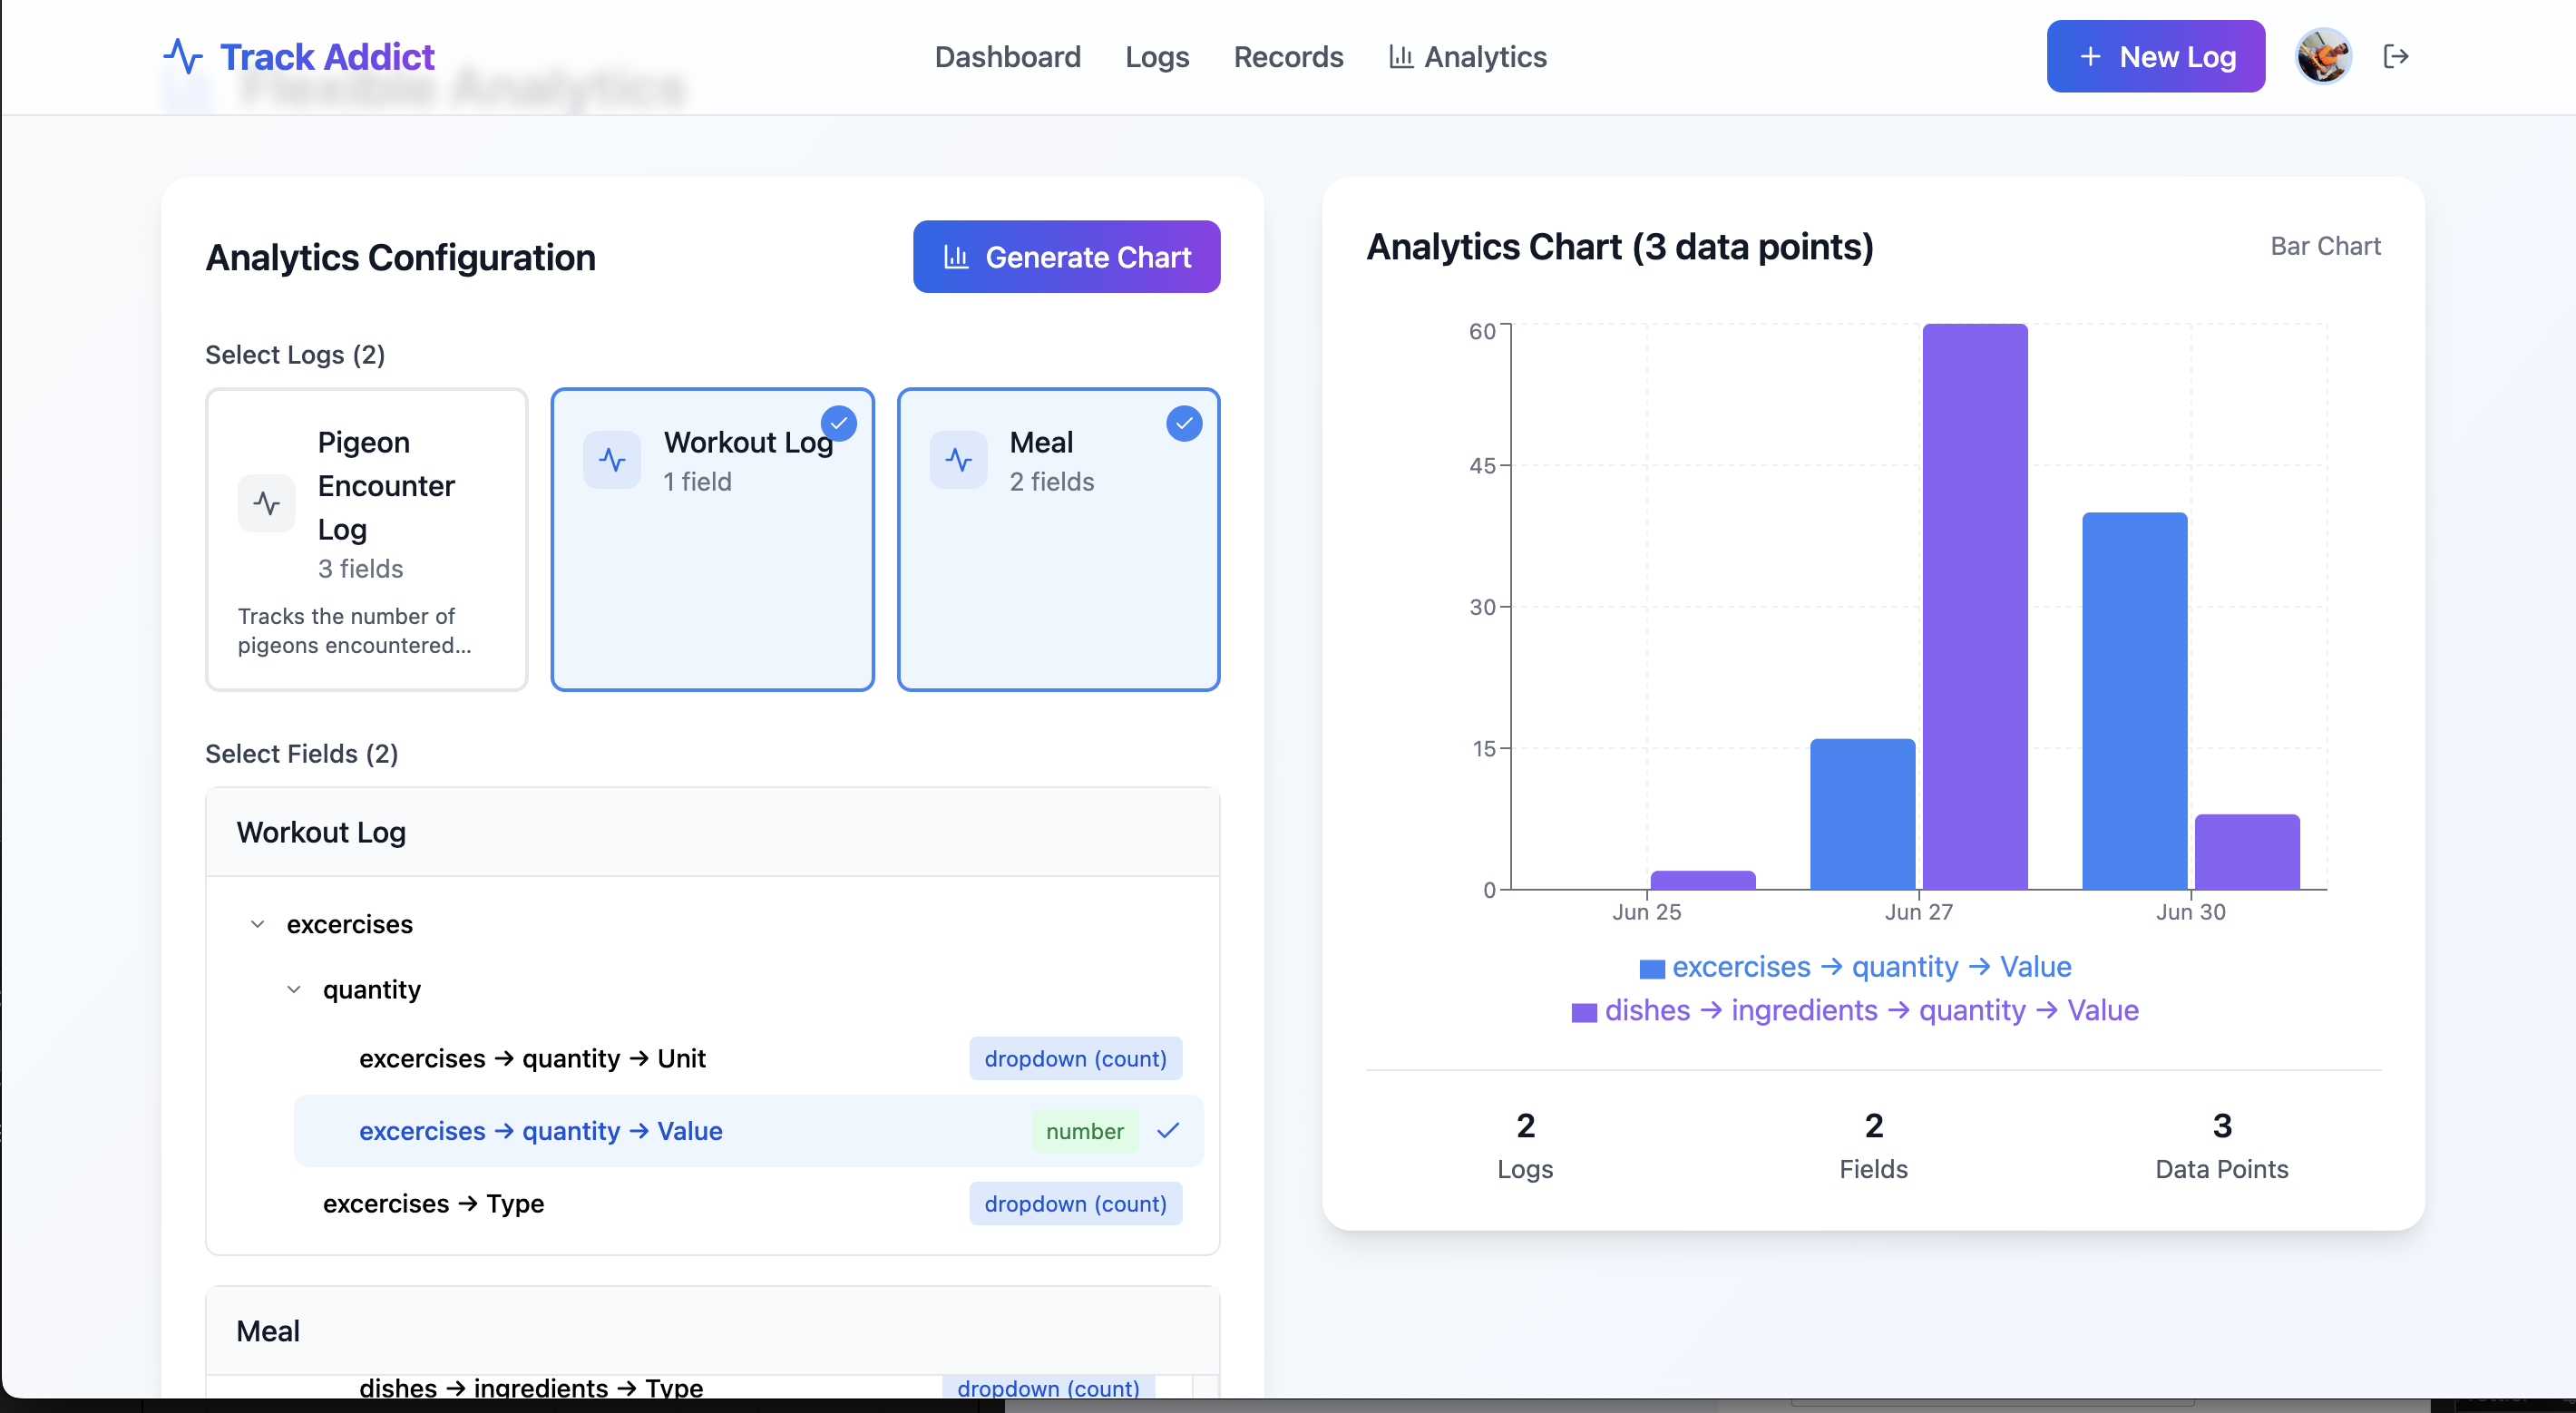Image resolution: width=2576 pixels, height=1413 pixels.
Task: Open the Records nav item
Action: point(1288,57)
